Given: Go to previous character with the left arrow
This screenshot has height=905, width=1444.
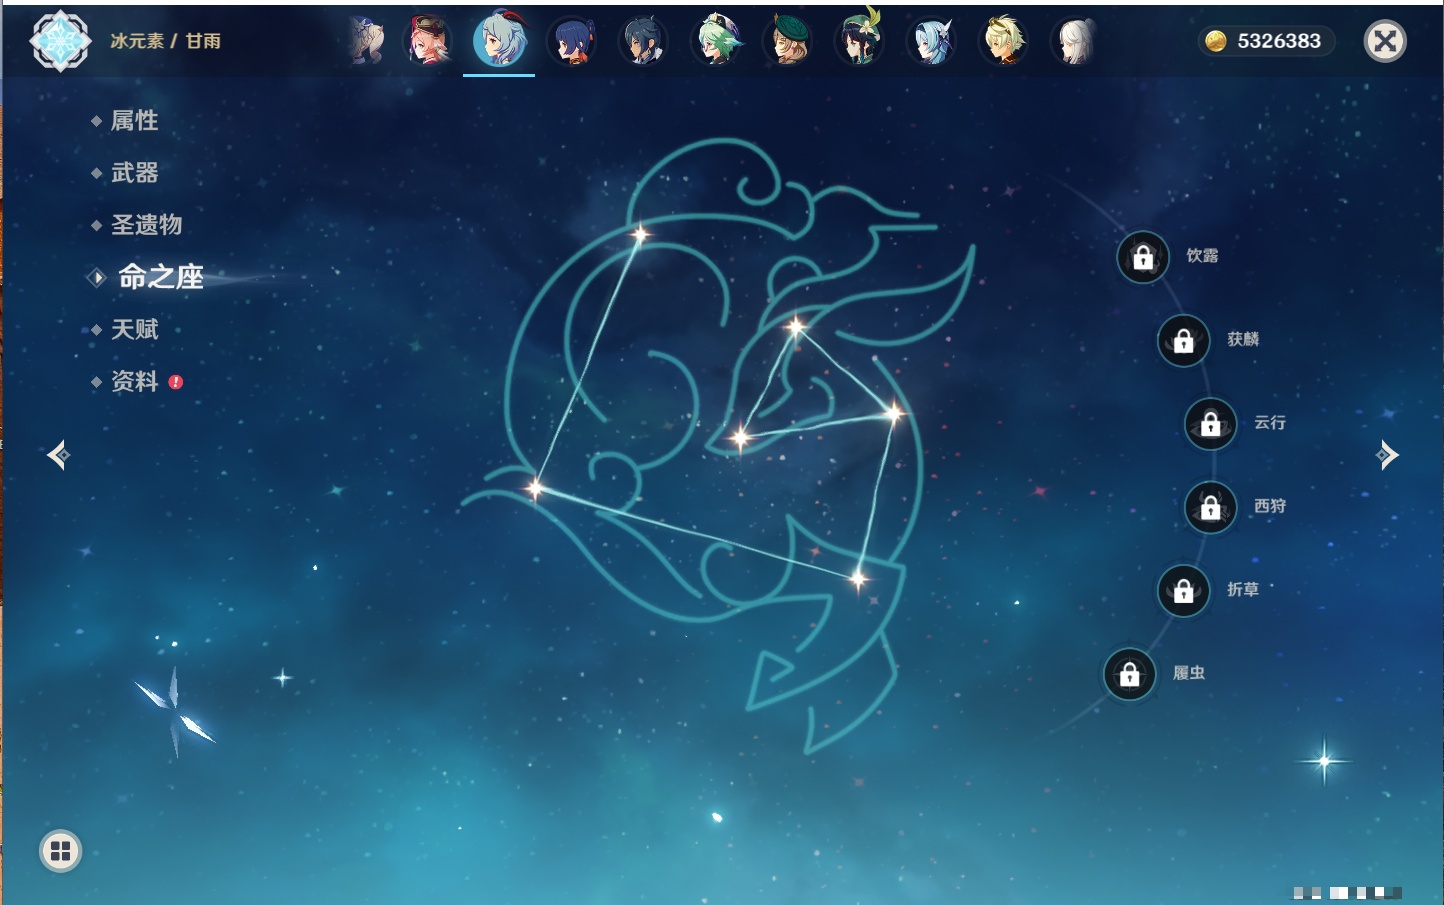Looking at the screenshot, I should coord(58,455).
